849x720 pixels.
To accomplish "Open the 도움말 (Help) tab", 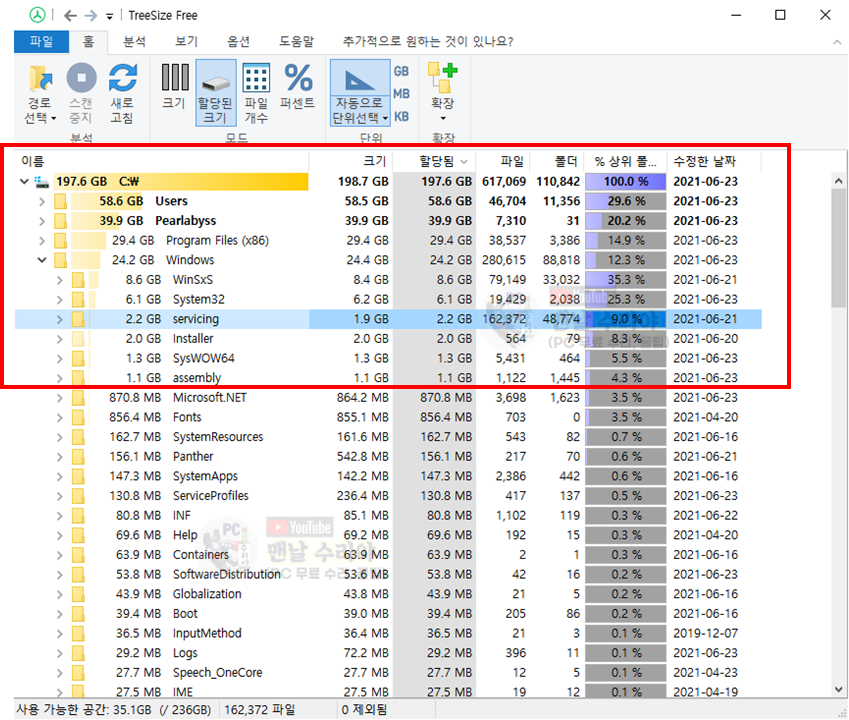I will [x=296, y=42].
